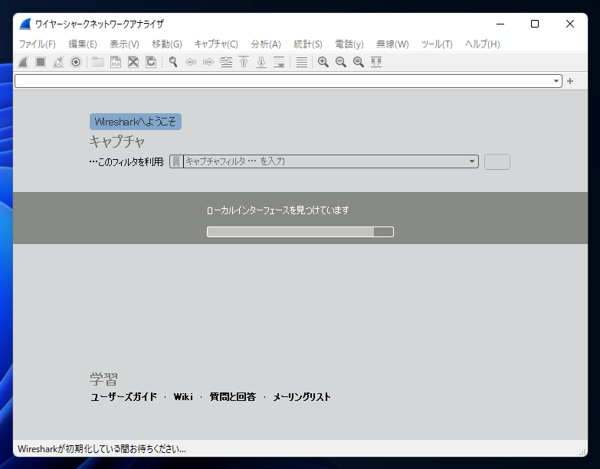Click the close capture file icon
The width and height of the screenshot is (600, 469).
(x=133, y=62)
